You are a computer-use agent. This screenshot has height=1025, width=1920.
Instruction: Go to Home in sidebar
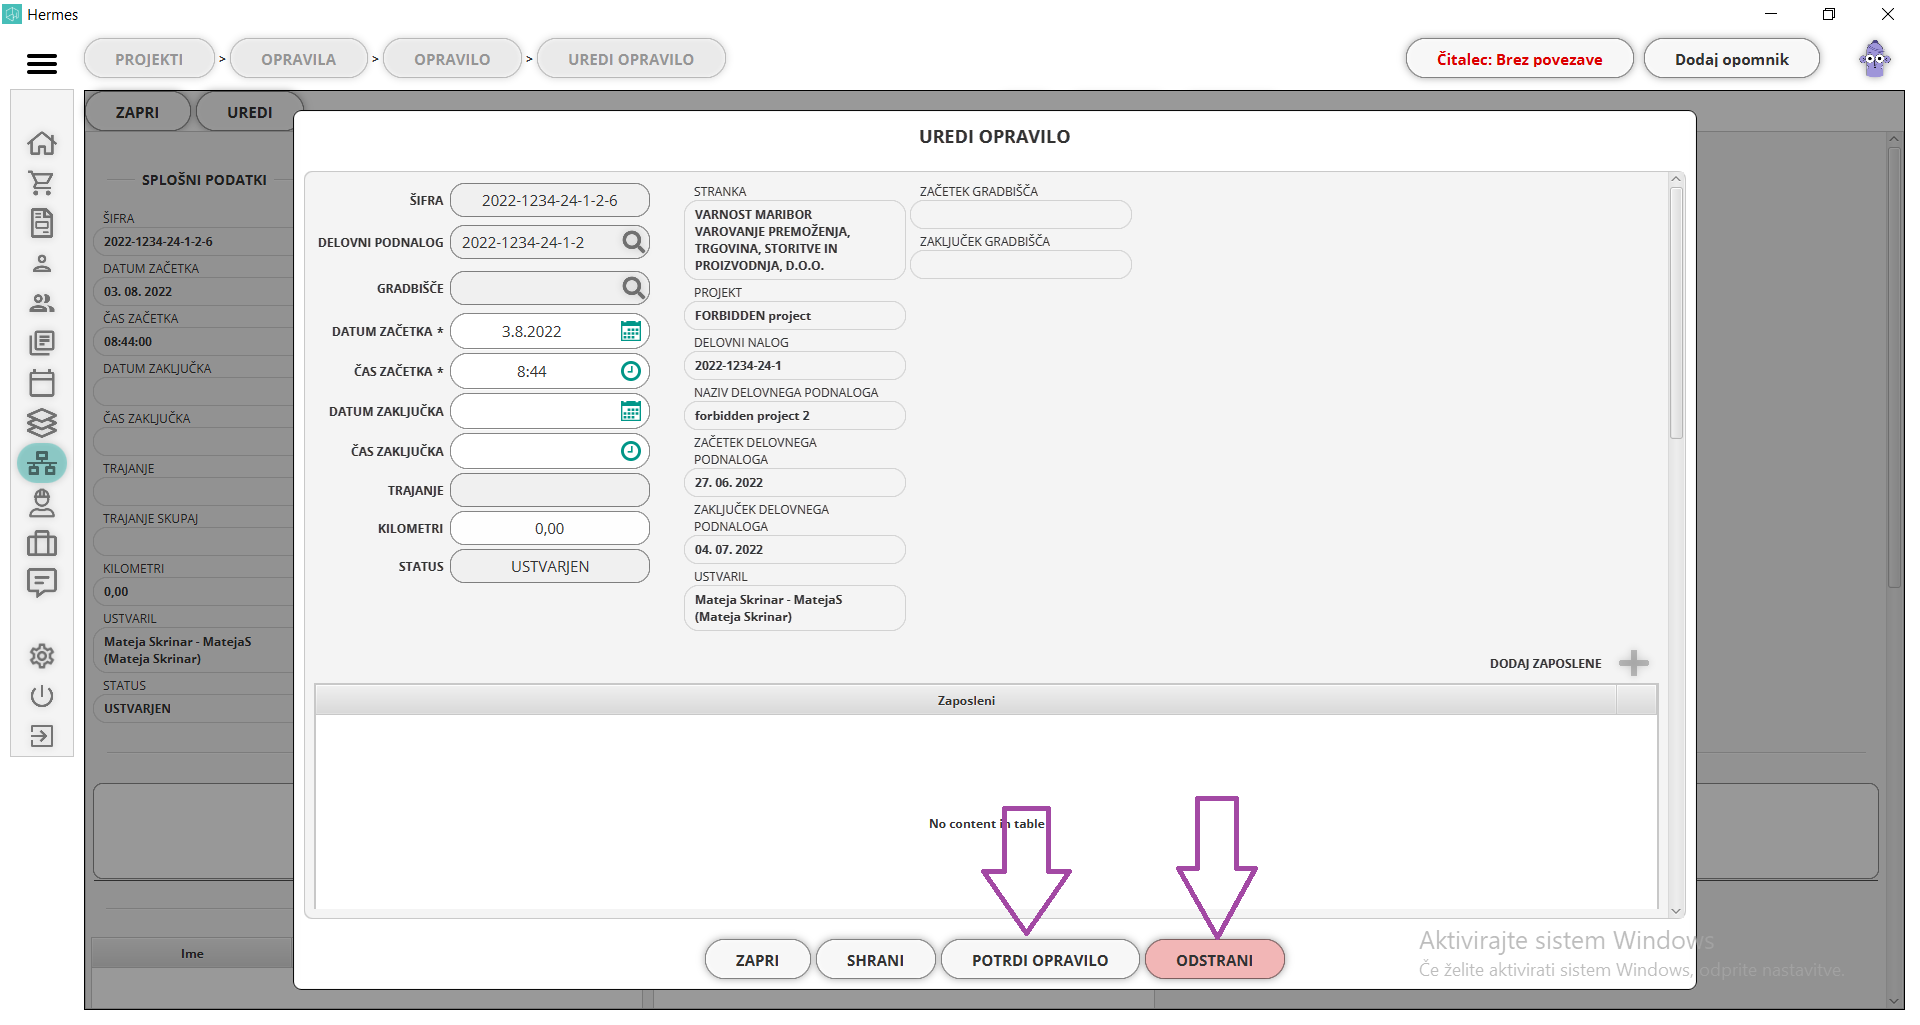coord(42,143)
